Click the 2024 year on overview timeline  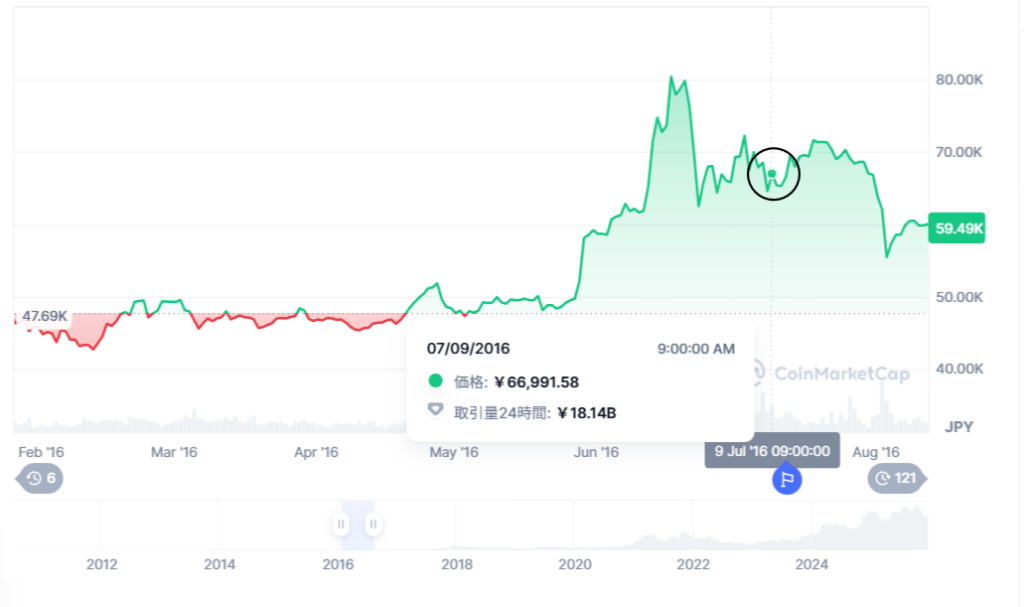[811, 564]
